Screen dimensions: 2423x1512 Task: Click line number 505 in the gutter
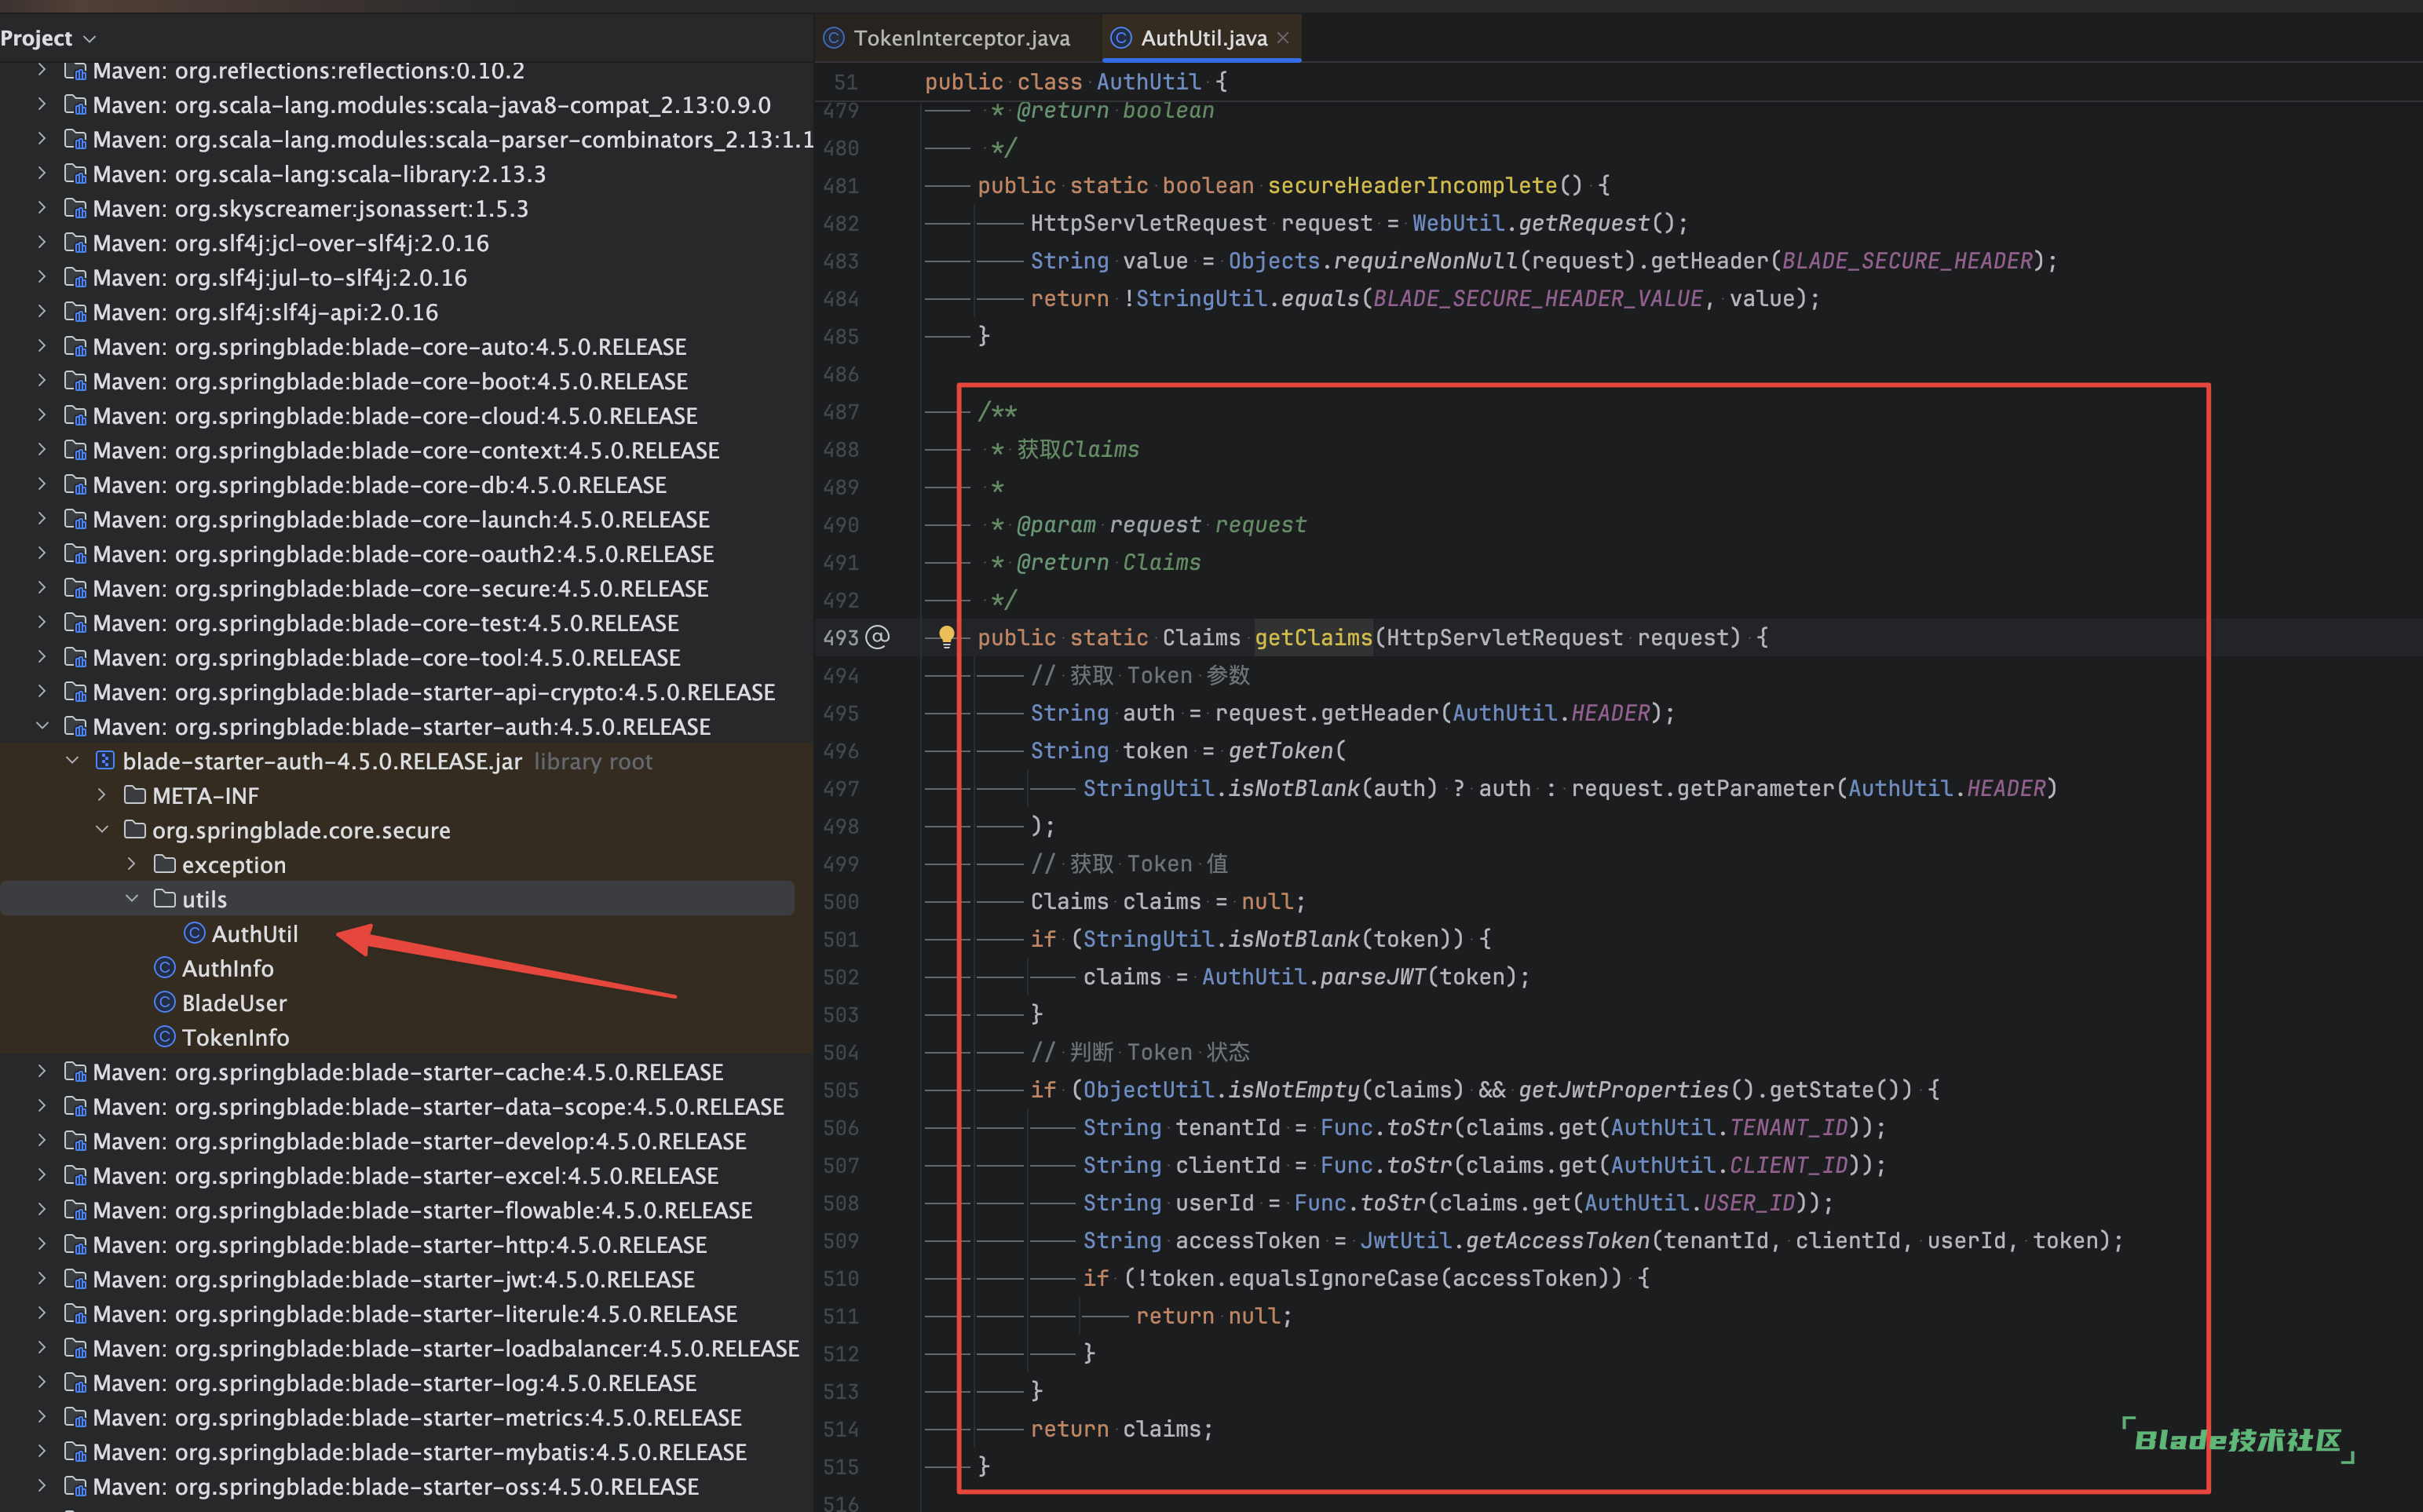(x=841, y=1089)
